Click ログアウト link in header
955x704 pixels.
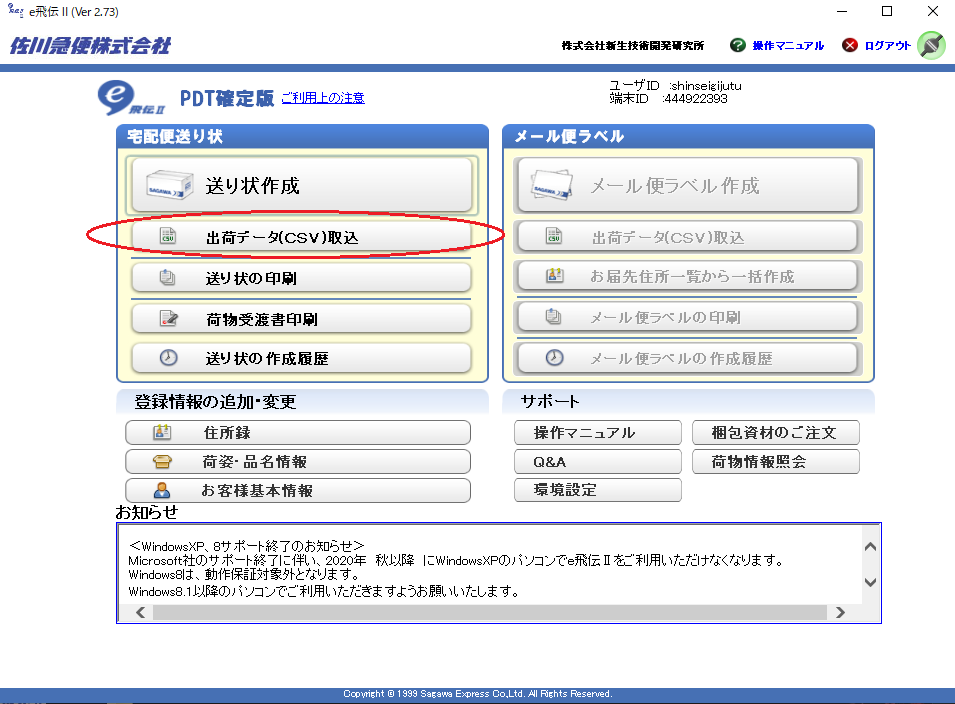click(887, 46)
